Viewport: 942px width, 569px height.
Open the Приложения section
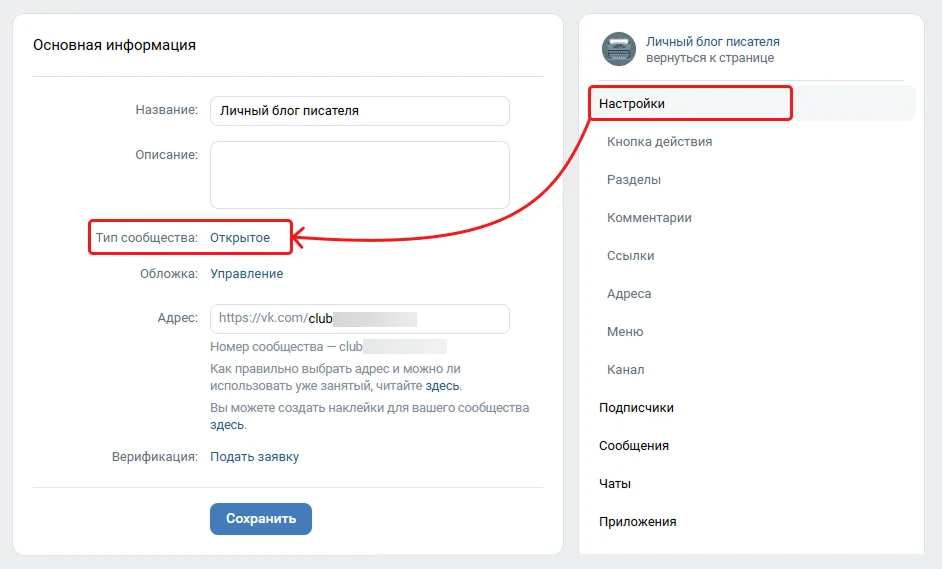(x=638, y=522)
